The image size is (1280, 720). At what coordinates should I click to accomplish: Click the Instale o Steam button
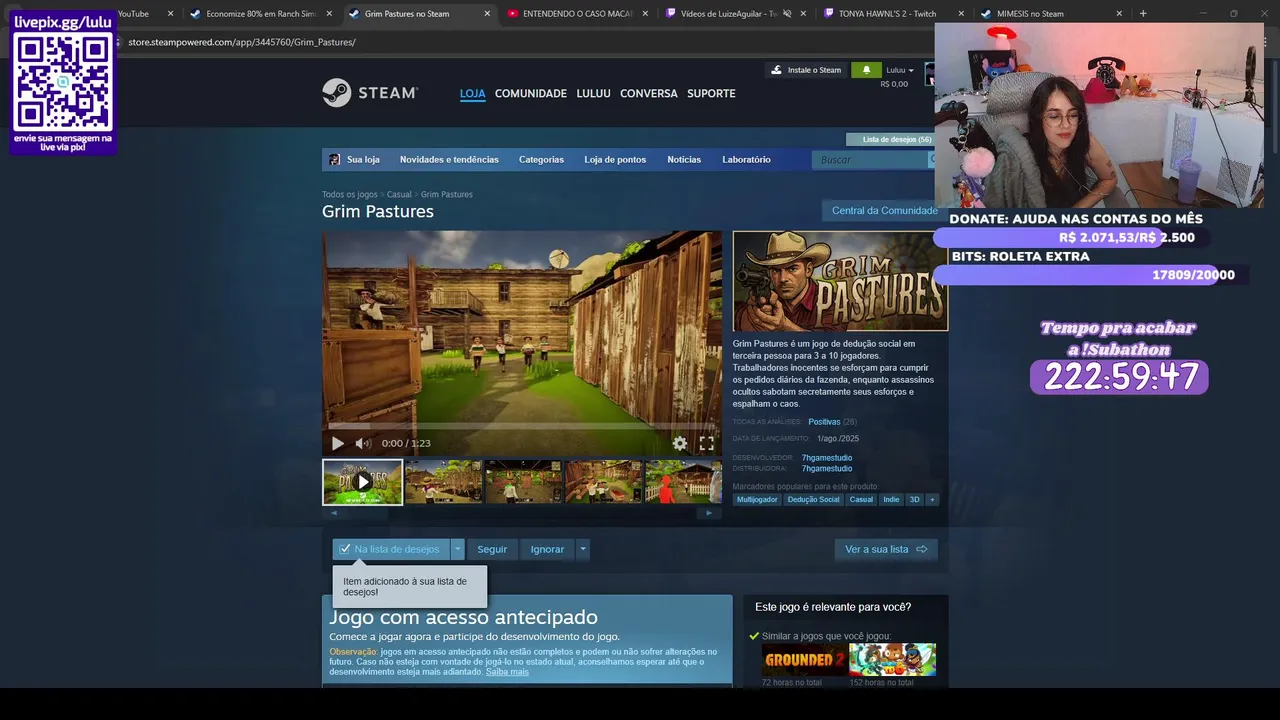pyautogui.click(x=806, y=70)
